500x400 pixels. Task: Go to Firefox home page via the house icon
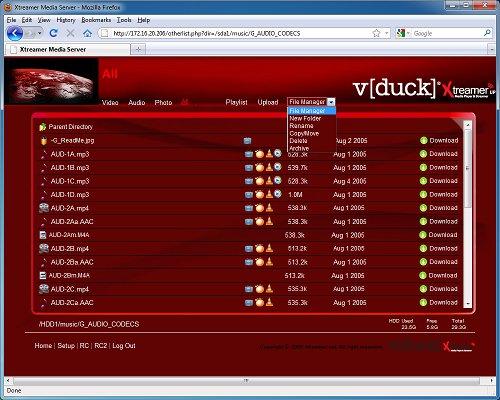87,33
